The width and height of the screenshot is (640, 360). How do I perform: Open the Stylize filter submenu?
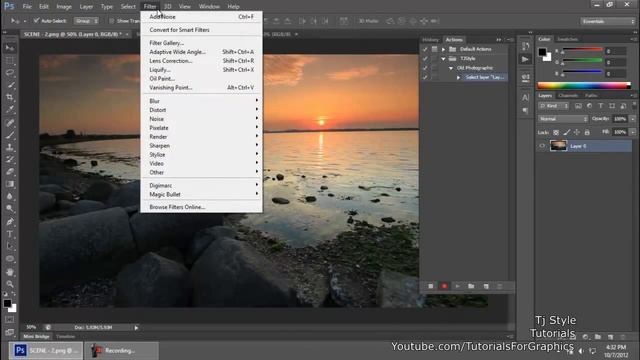click(202, 155)
